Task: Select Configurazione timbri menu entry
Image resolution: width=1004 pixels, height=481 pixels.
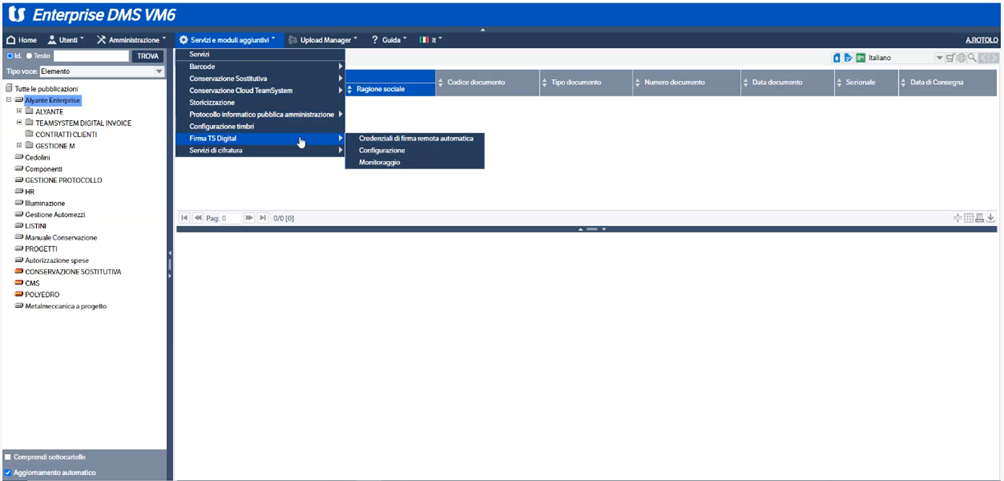Action: [x=261, y=127]
